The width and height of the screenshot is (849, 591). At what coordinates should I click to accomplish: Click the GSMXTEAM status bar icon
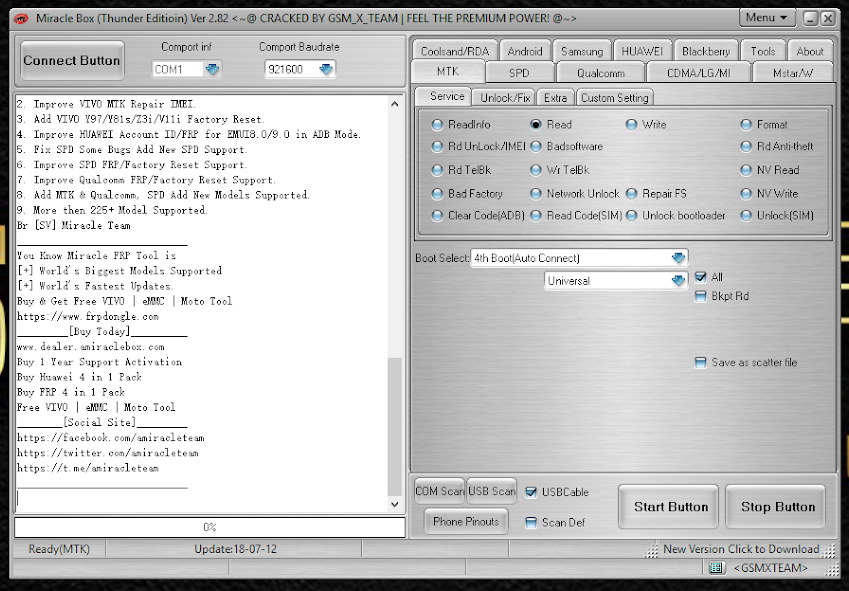click(x=717, y=568)
